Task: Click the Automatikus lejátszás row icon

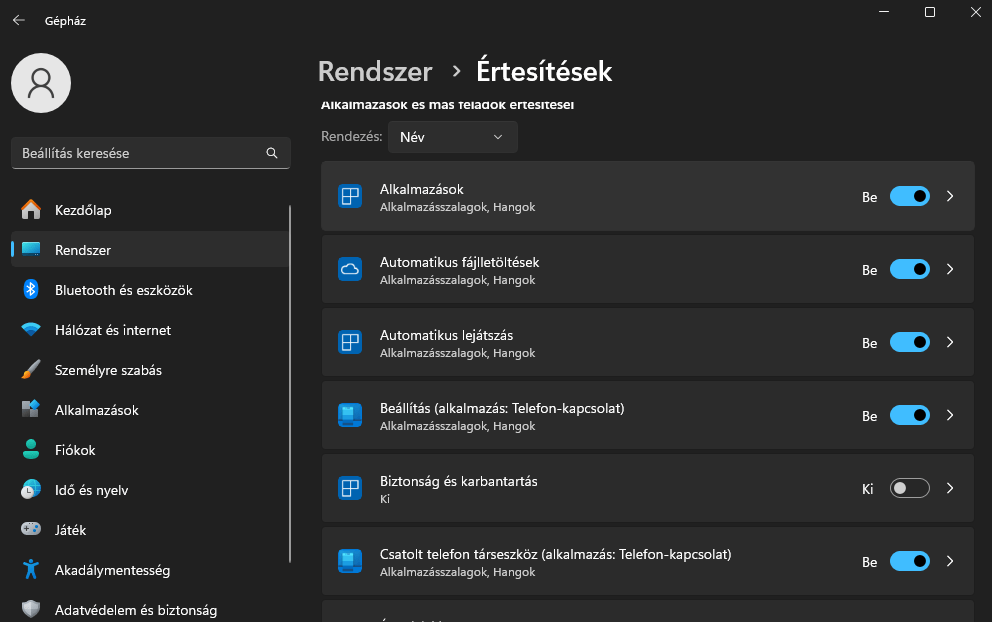Action: click(x=350, y=342)
